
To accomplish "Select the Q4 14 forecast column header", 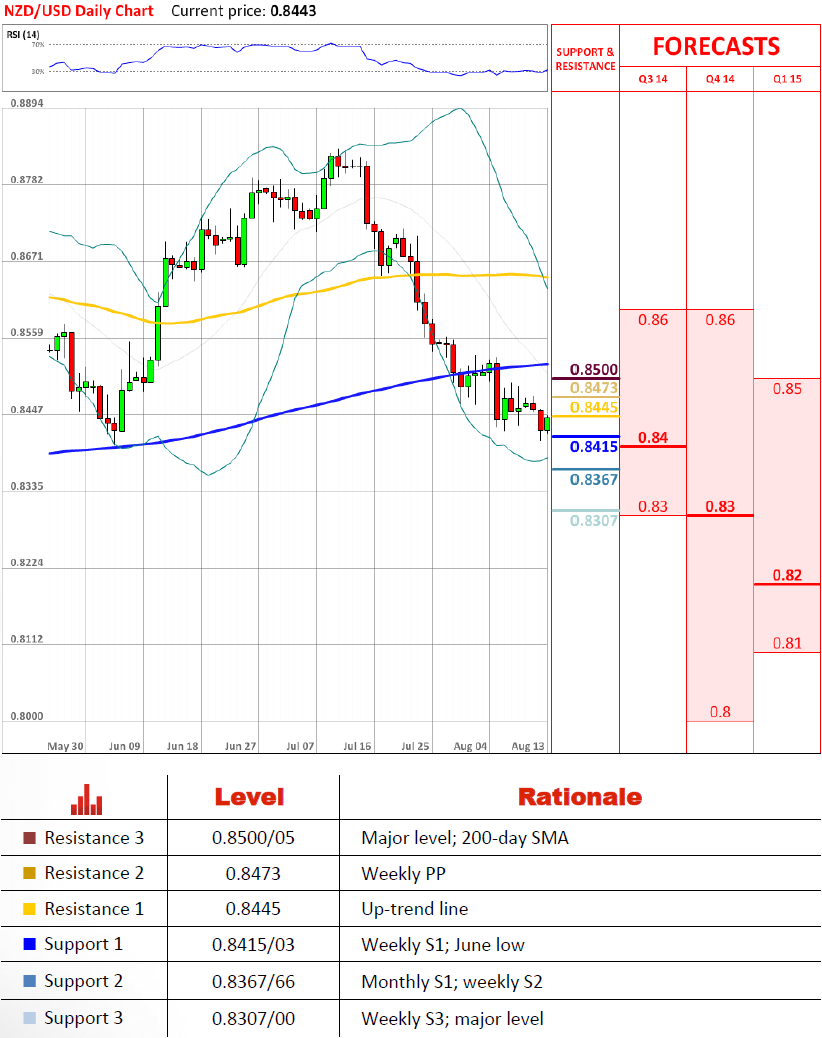I will [x=720, y=79].
